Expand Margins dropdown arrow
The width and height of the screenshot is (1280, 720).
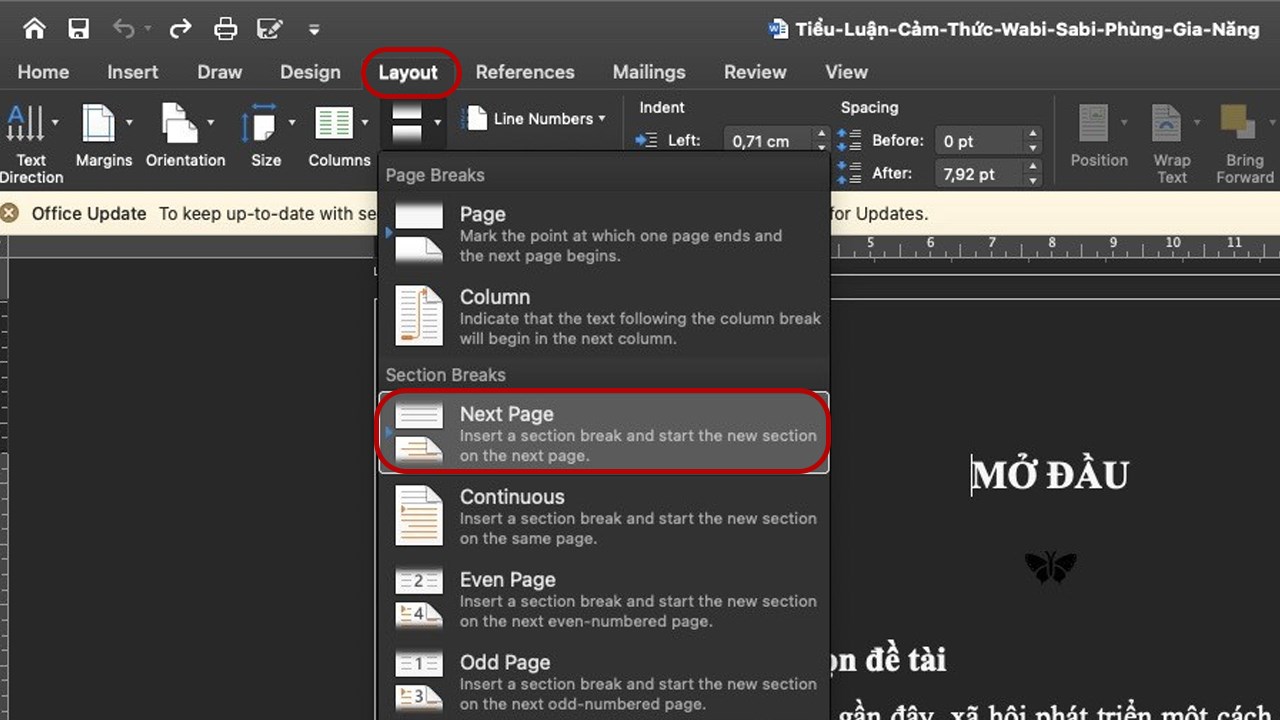(x=129, y=124)
